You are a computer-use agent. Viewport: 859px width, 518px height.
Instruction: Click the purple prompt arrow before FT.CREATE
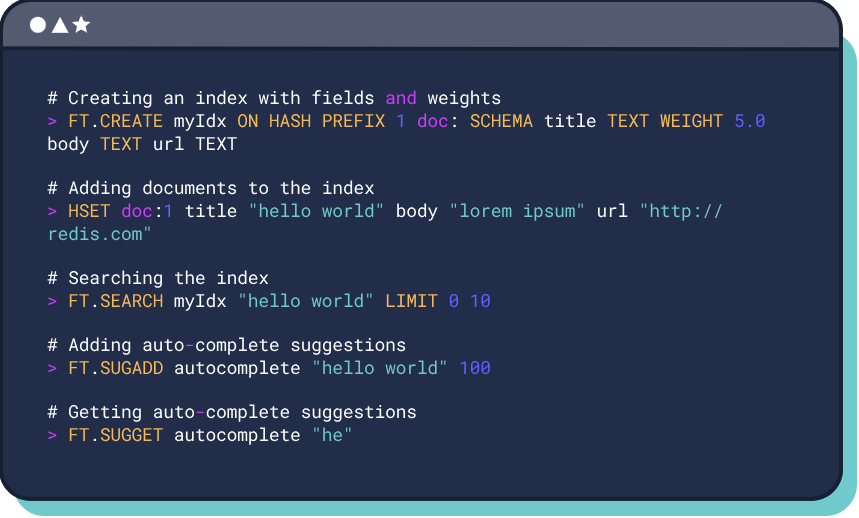tap(53, 122)
